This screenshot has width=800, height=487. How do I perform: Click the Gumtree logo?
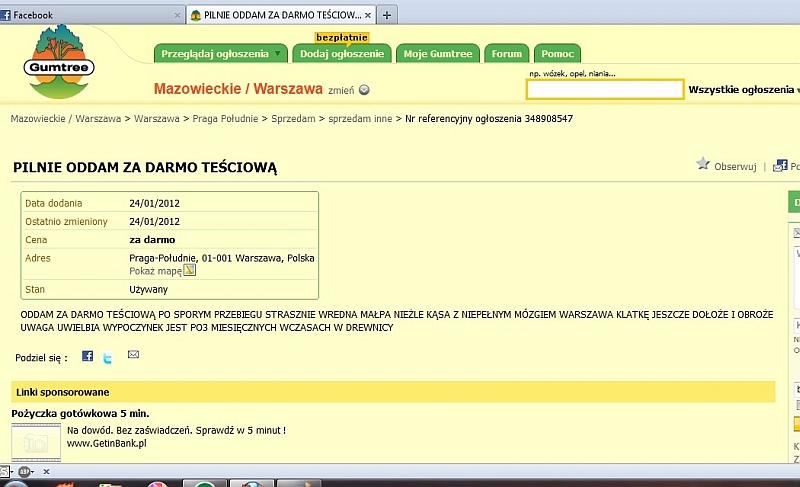pyautogui.click(x=65, y=62)
